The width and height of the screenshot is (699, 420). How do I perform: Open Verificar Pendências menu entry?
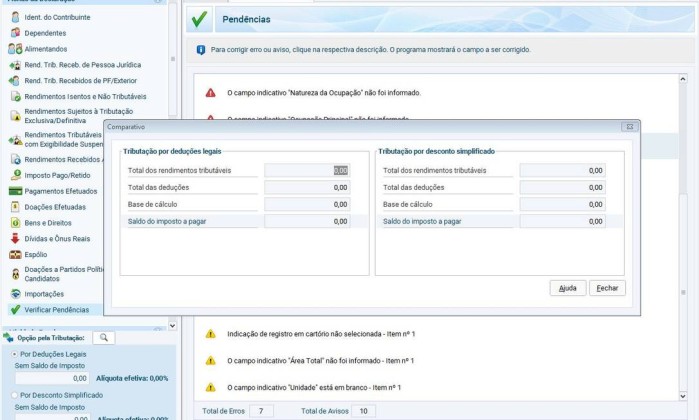[57, 310]
